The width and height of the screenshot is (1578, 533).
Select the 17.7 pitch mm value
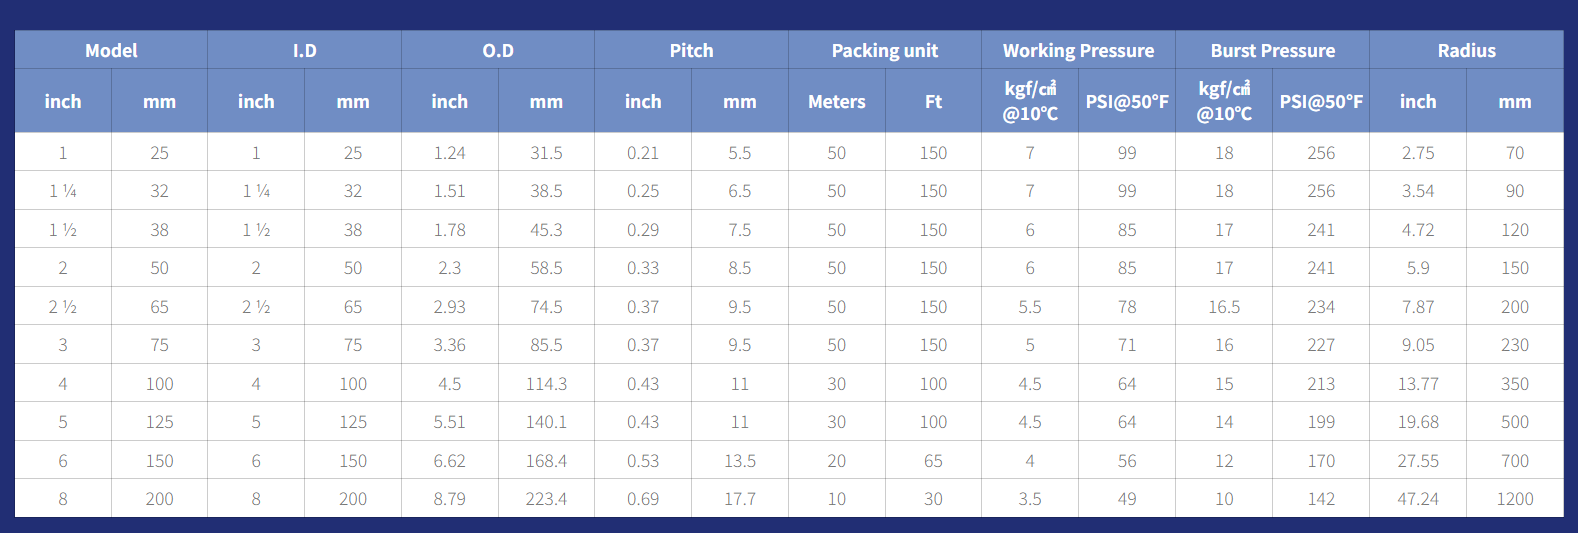[740, 499]
